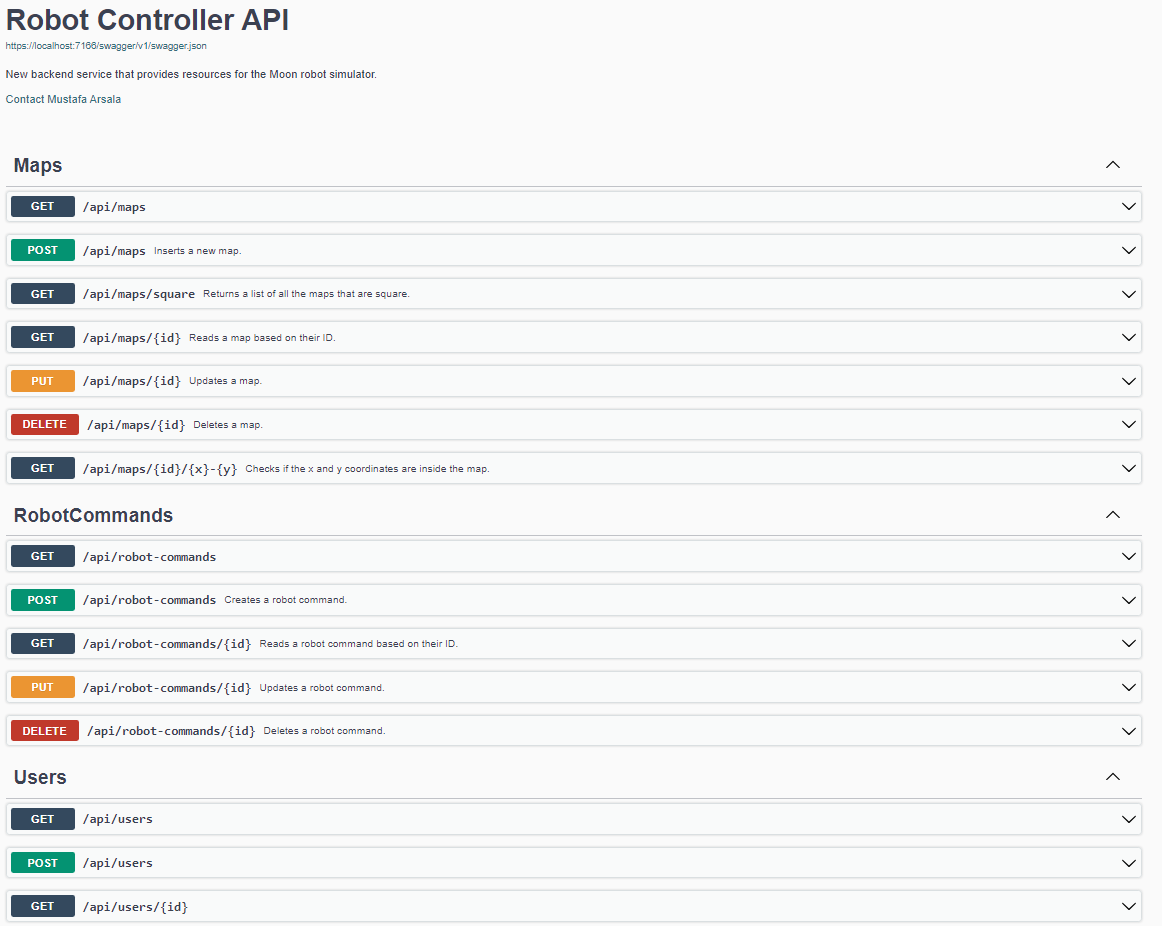Open the swagger.json URL link
Image resolution: width=1162 pixels, height=926 pixels.
tap(106, 46)
